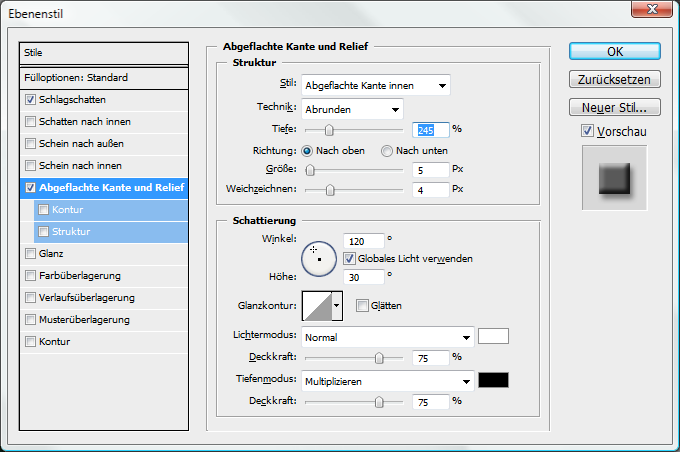Select the Stile entry in the list

click(x=104, y=53)
